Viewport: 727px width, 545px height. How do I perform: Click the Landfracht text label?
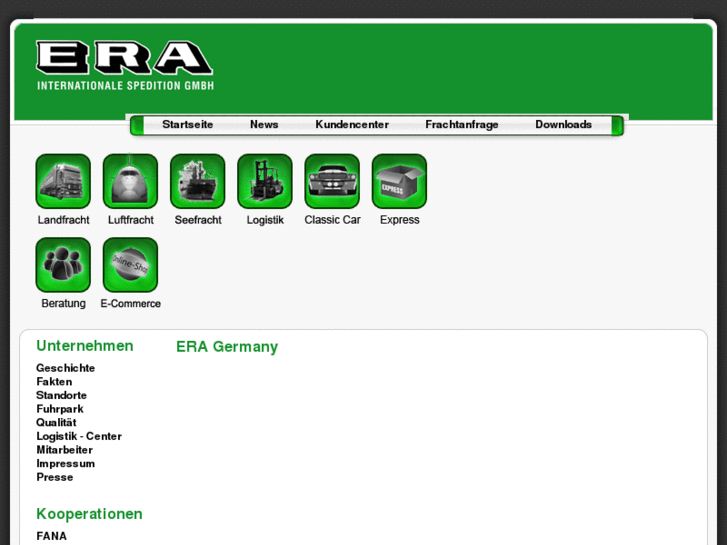pos(64,220)
